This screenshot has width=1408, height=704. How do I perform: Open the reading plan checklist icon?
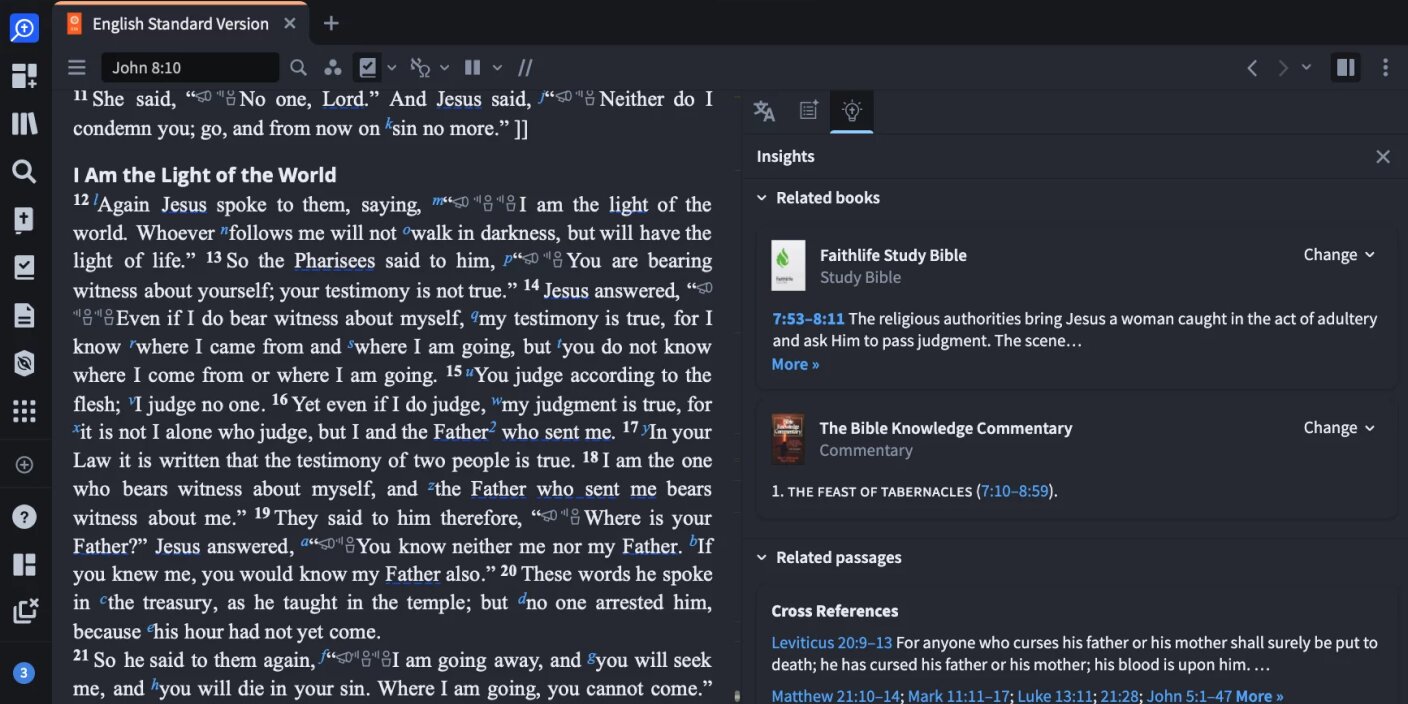point(24,268)
